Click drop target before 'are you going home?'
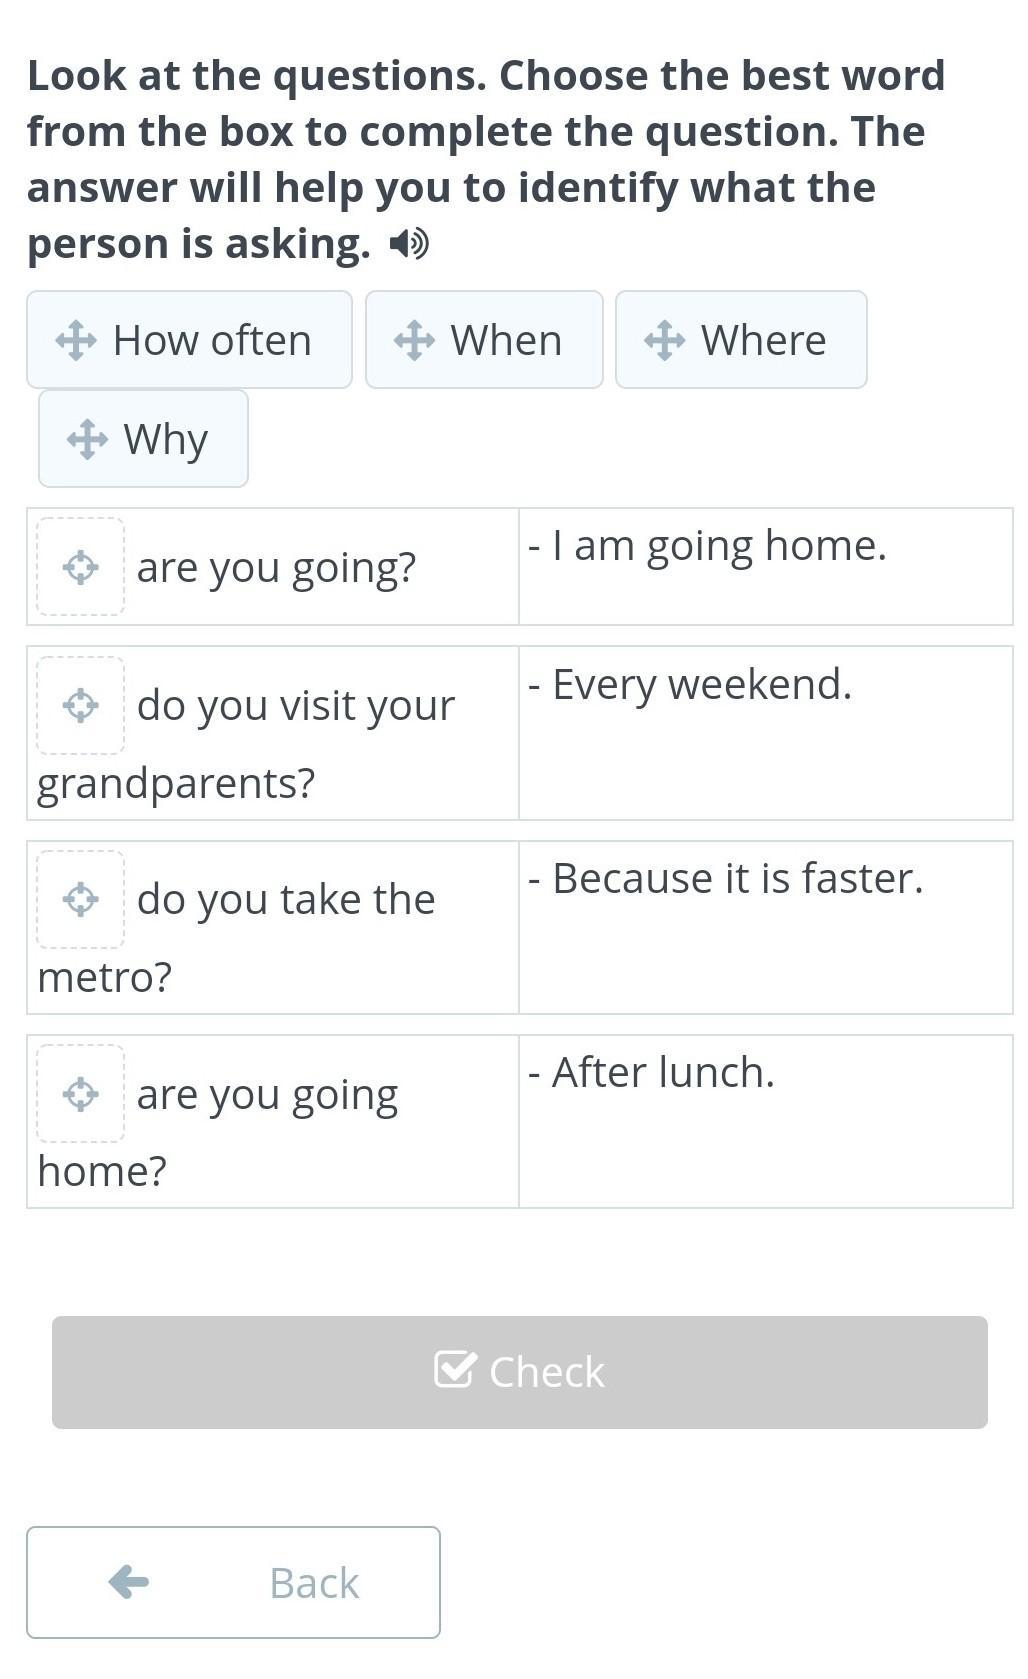Screen dimensions: 1028x1679 81,1093
